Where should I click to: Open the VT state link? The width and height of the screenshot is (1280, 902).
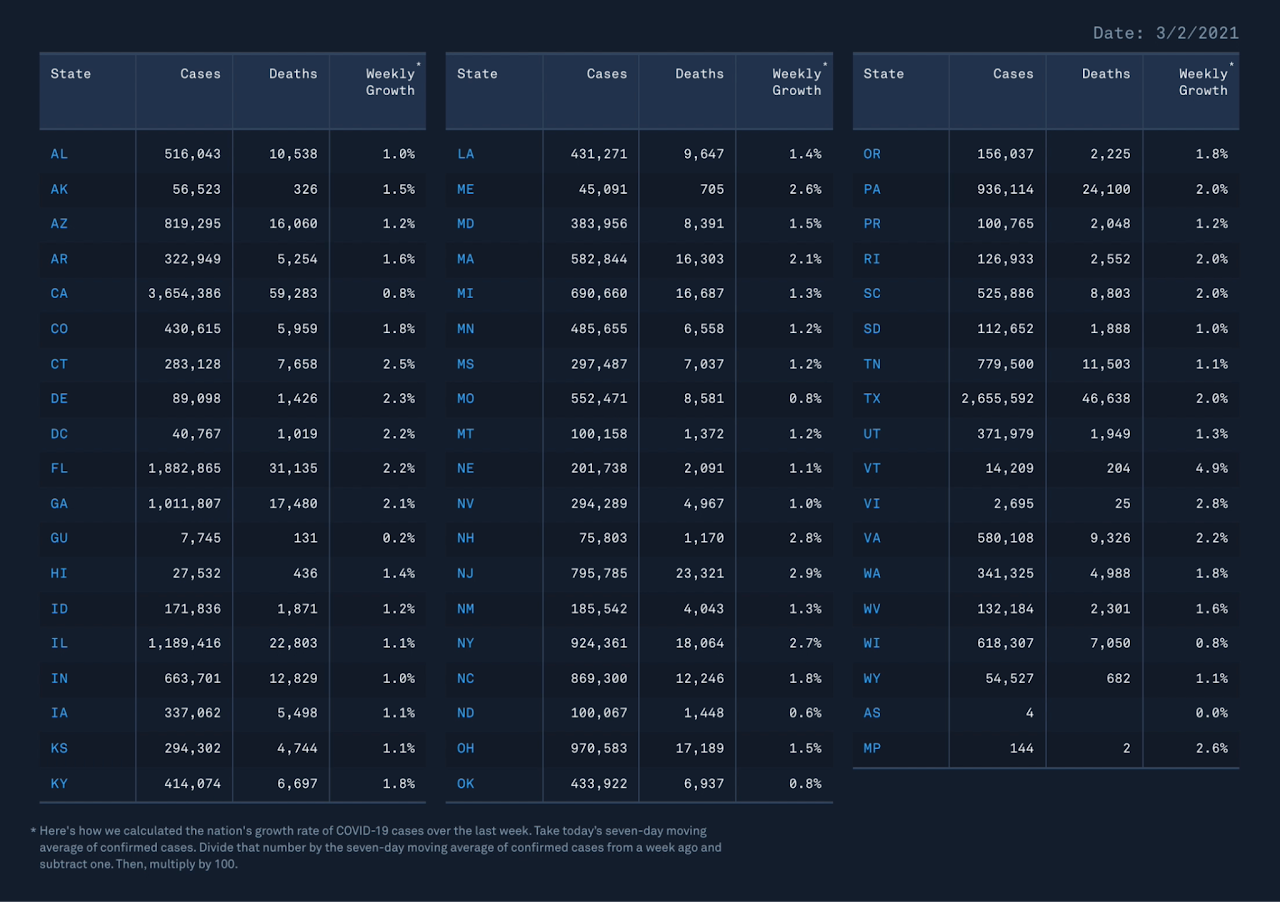point(872,468)
